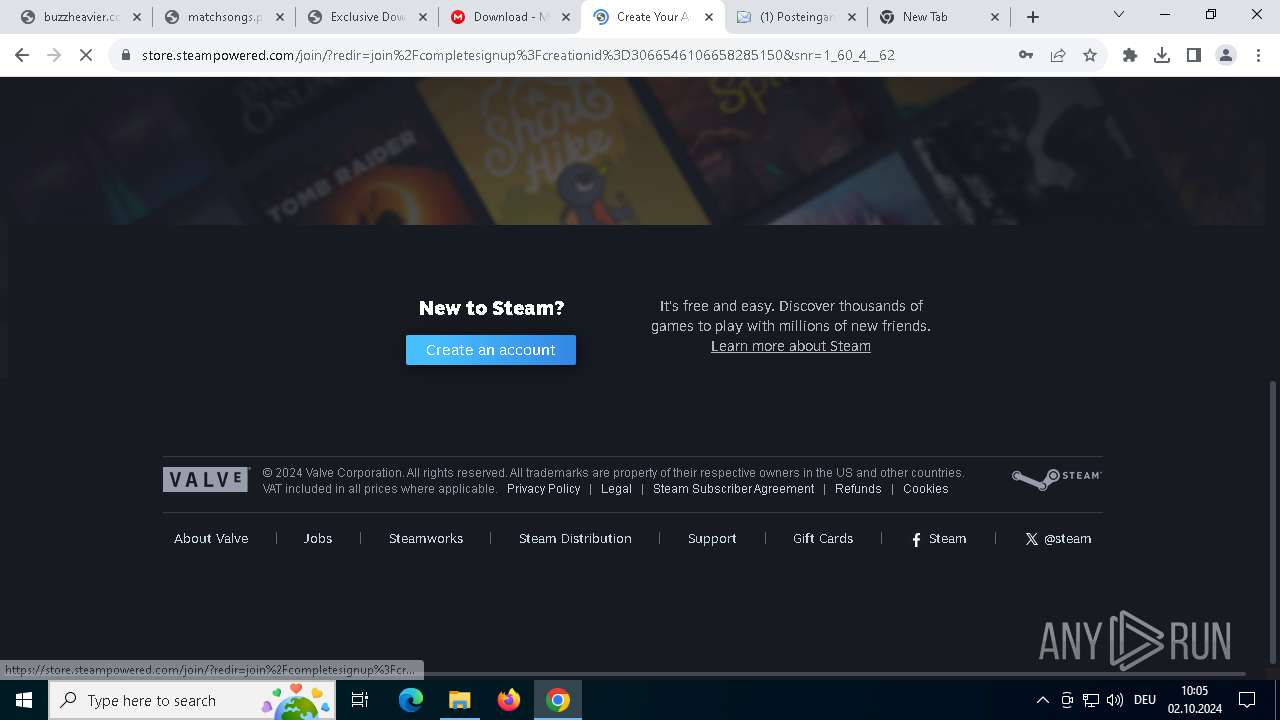Open Learn more about Steam link
Viewport: 1280px width, 720px height.
coord(791,346)
